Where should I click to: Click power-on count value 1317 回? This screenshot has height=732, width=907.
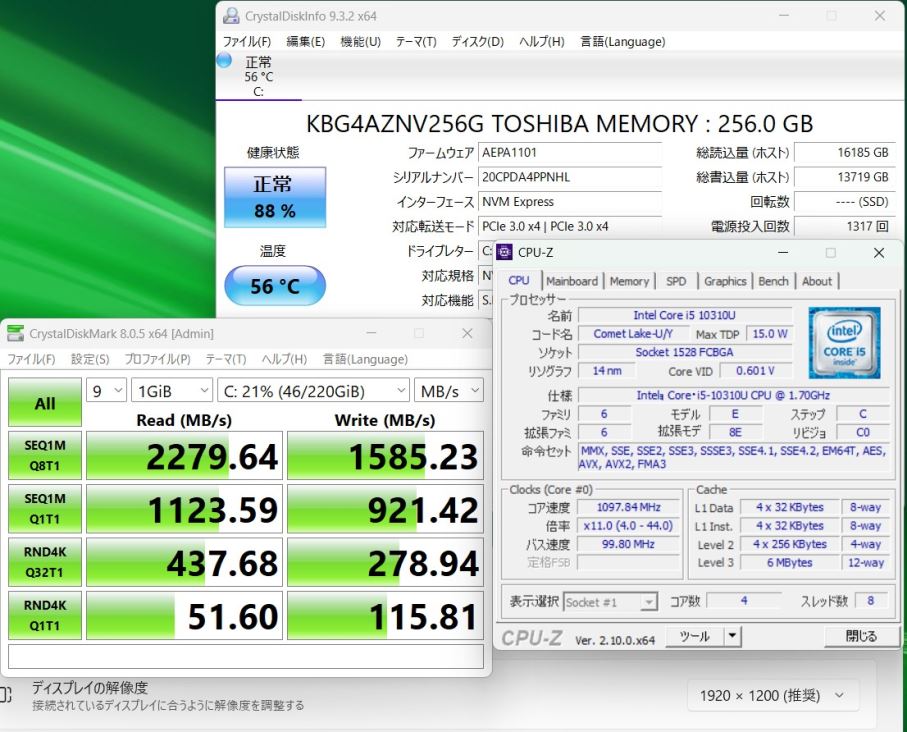coord(844,226)
